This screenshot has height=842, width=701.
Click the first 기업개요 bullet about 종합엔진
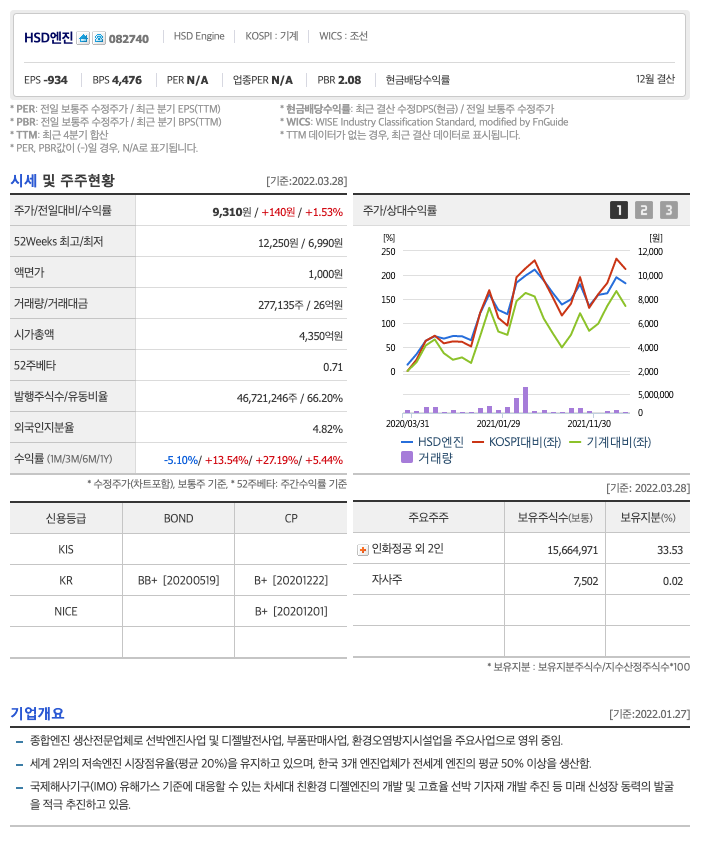click(296, 741)
